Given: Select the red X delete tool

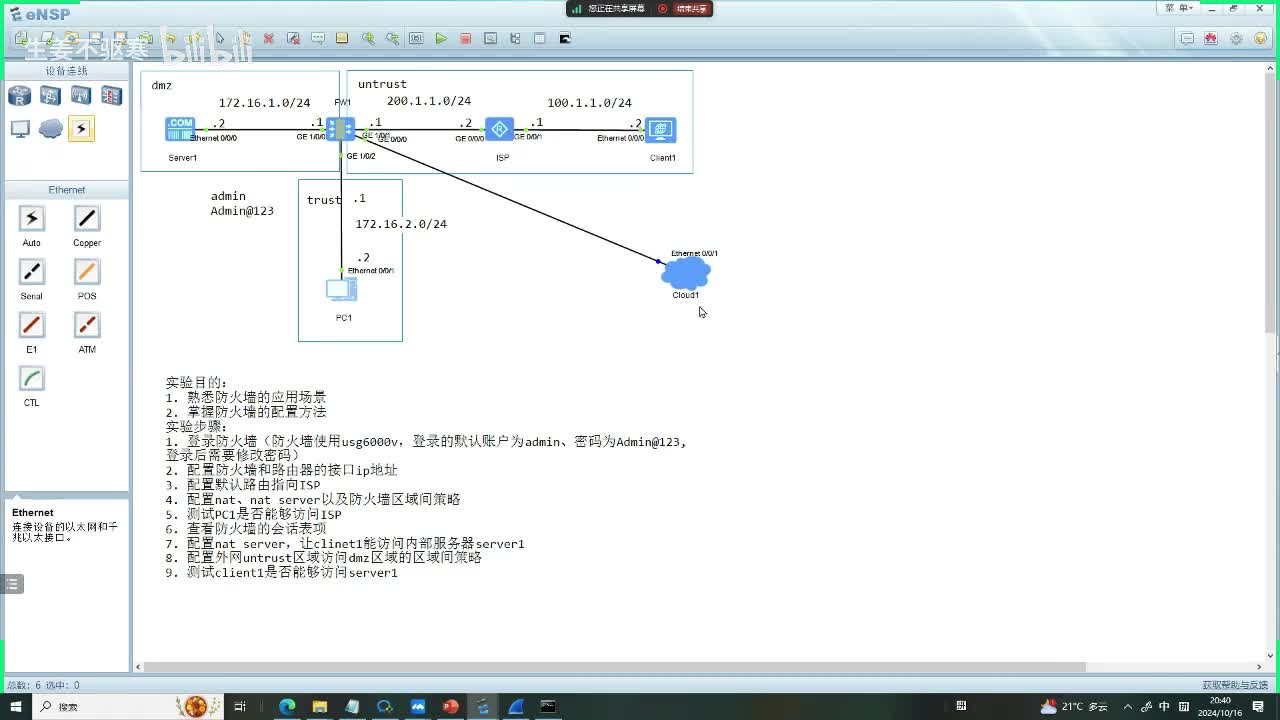Looking at the screenshot, I should pos(268,39).
